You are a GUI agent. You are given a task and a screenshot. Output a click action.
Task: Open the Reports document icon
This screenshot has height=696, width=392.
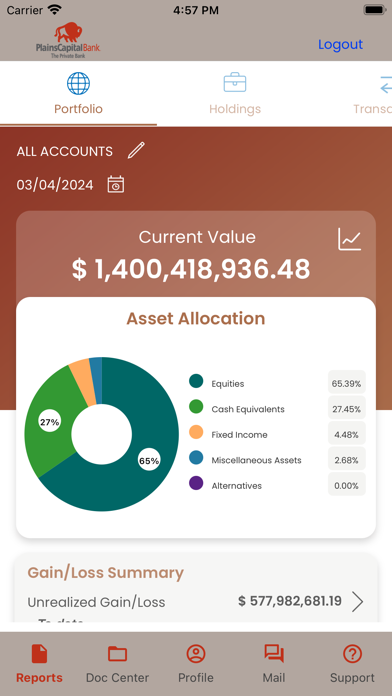(39, 654)
